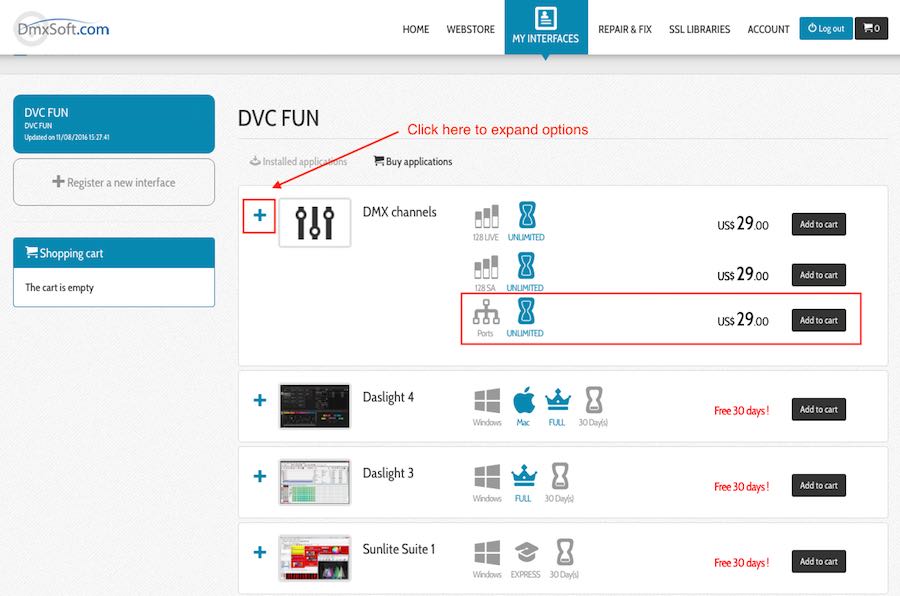
Task: Select the DVC FUN interface card
Action: coord(114,124)
